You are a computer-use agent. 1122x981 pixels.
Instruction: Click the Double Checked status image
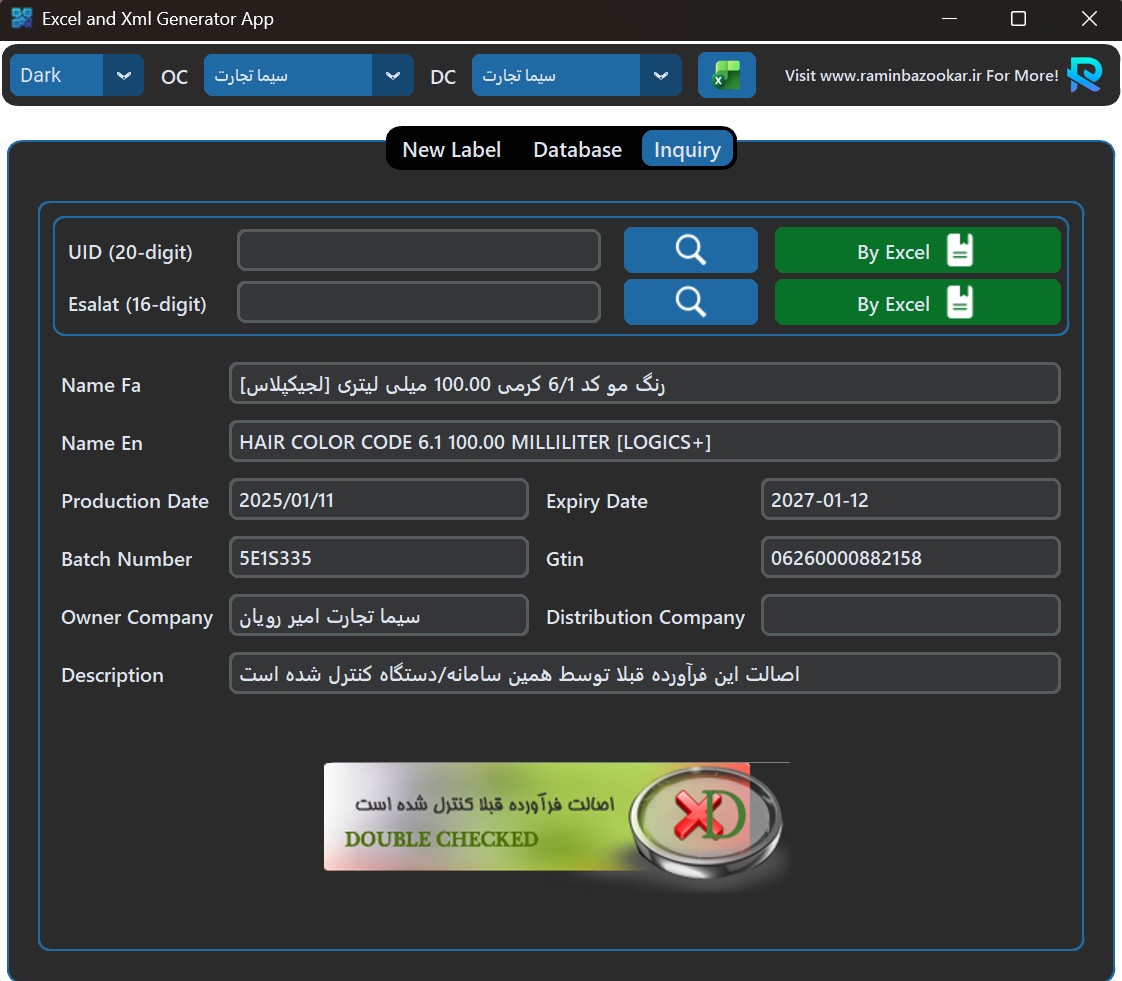(555, 817)
